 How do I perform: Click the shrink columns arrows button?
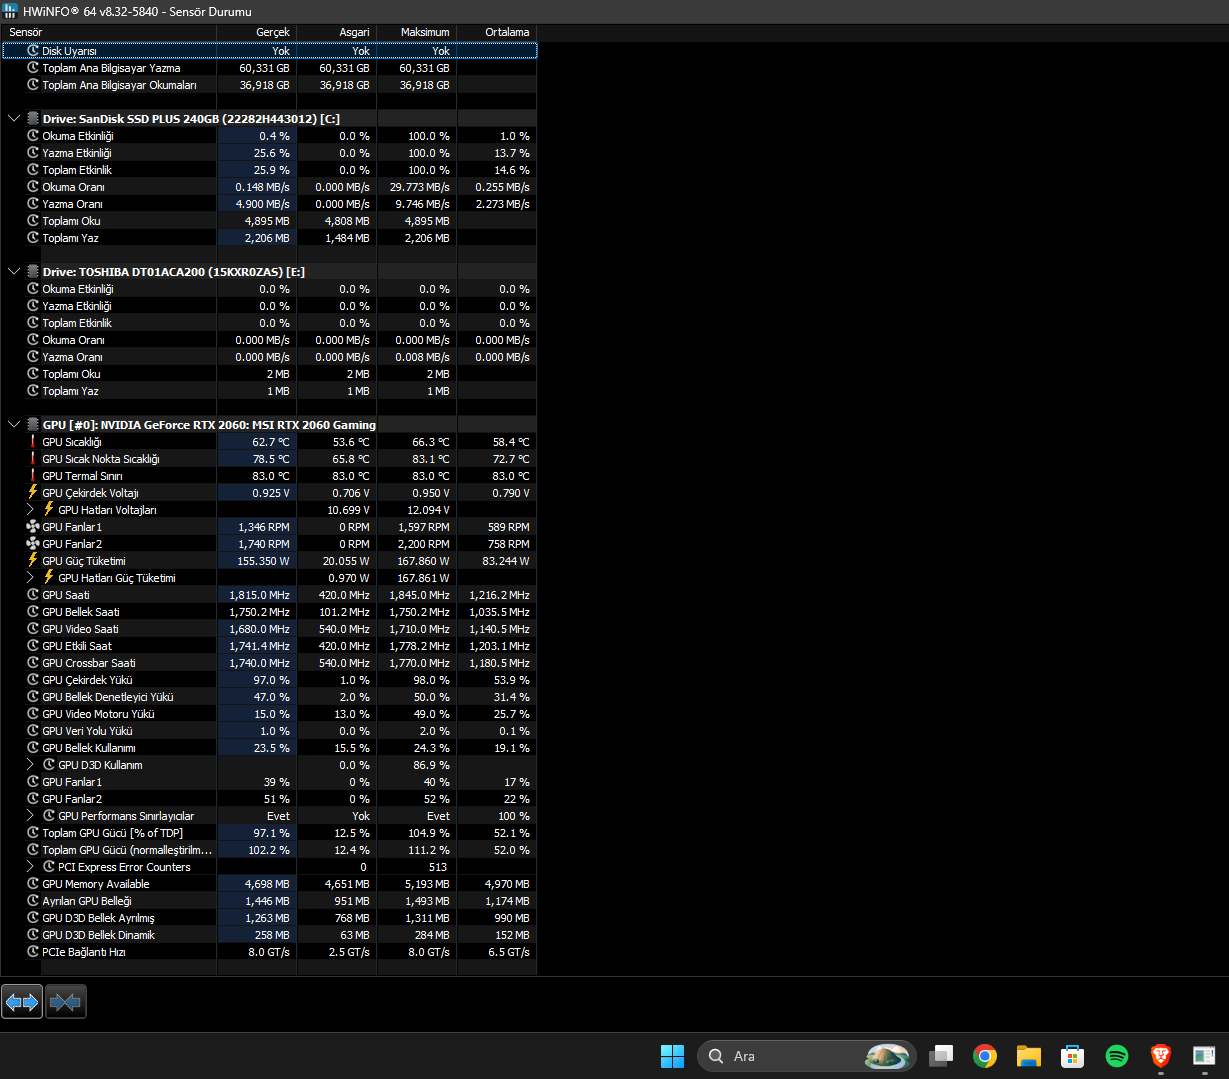coord(65,1001)
